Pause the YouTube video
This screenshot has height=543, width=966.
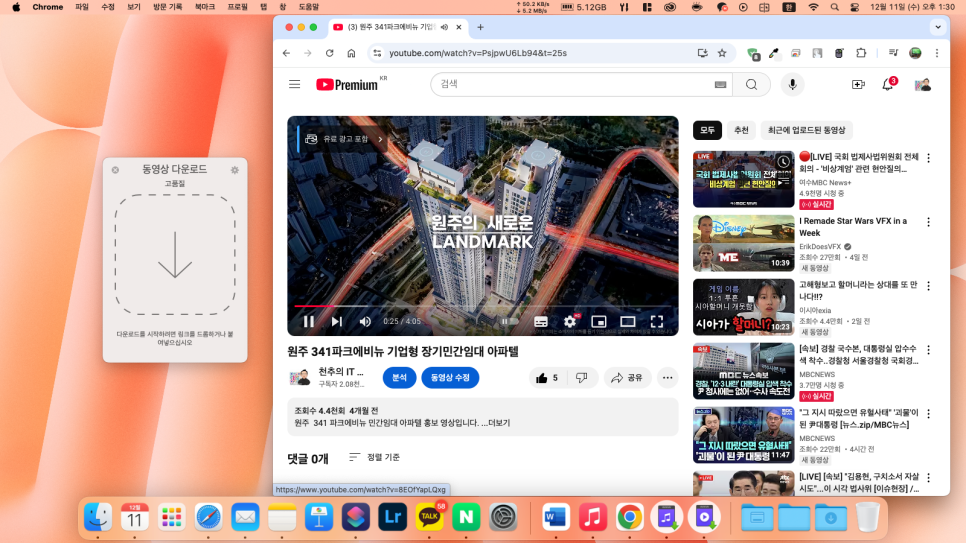tap(309, 321)
